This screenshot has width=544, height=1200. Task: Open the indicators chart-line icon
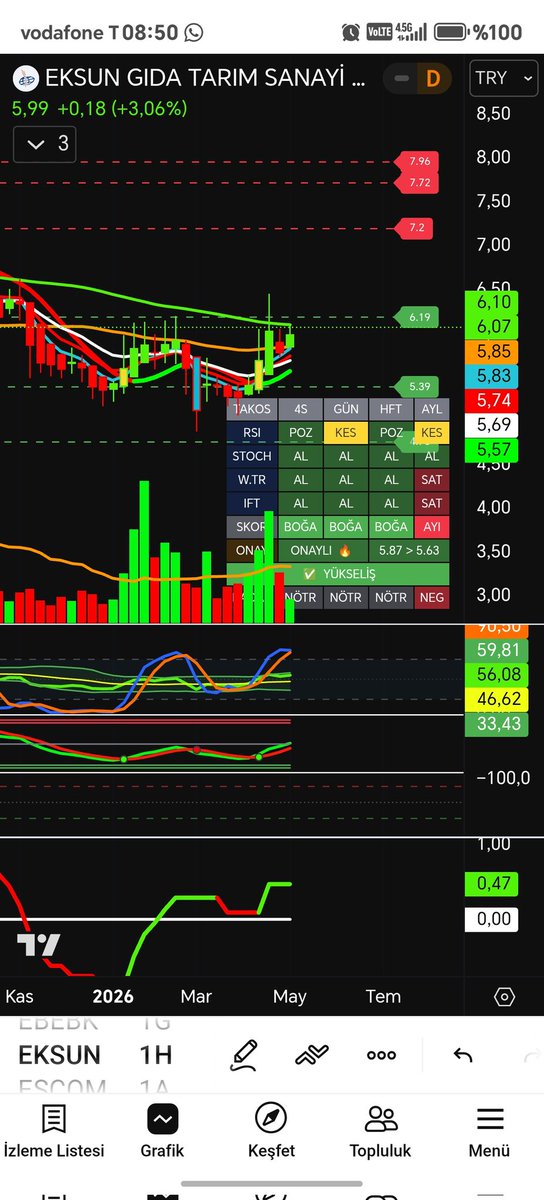click(x=312, y=1054)
